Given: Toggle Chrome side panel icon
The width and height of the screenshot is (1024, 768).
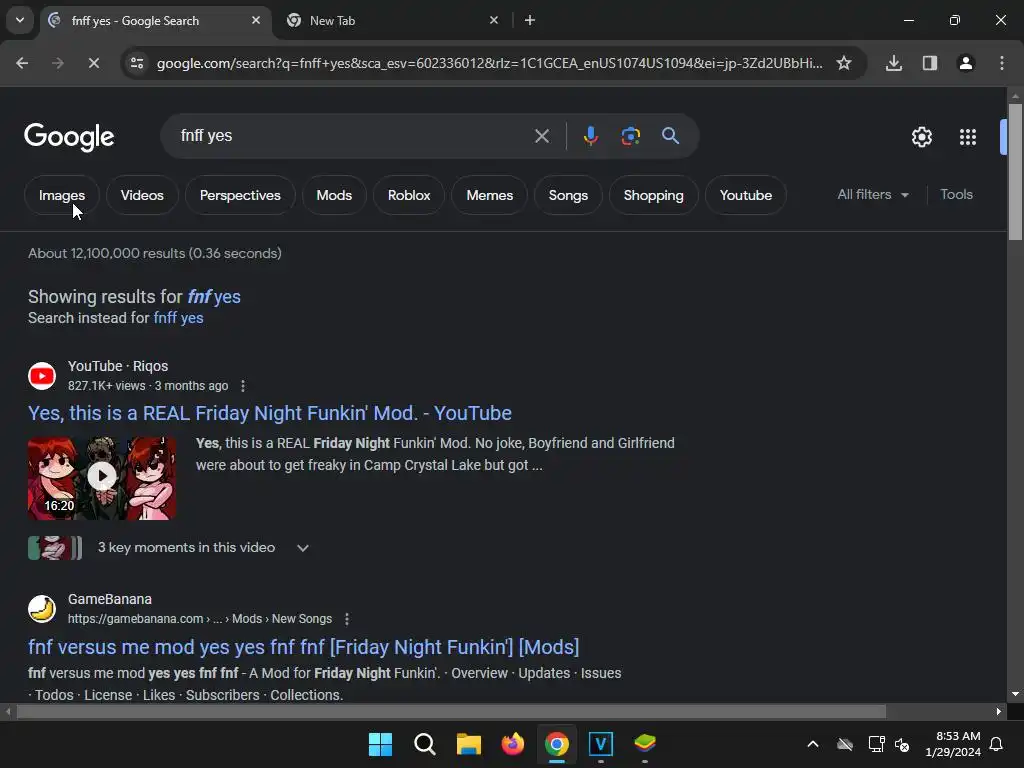Looking at the screenshot, I should (929, 63).
